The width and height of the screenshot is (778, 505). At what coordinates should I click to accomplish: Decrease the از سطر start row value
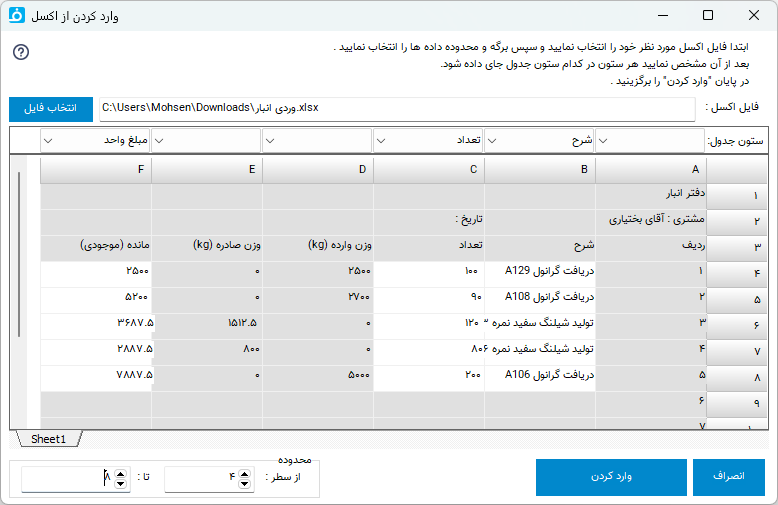[244, 483]
